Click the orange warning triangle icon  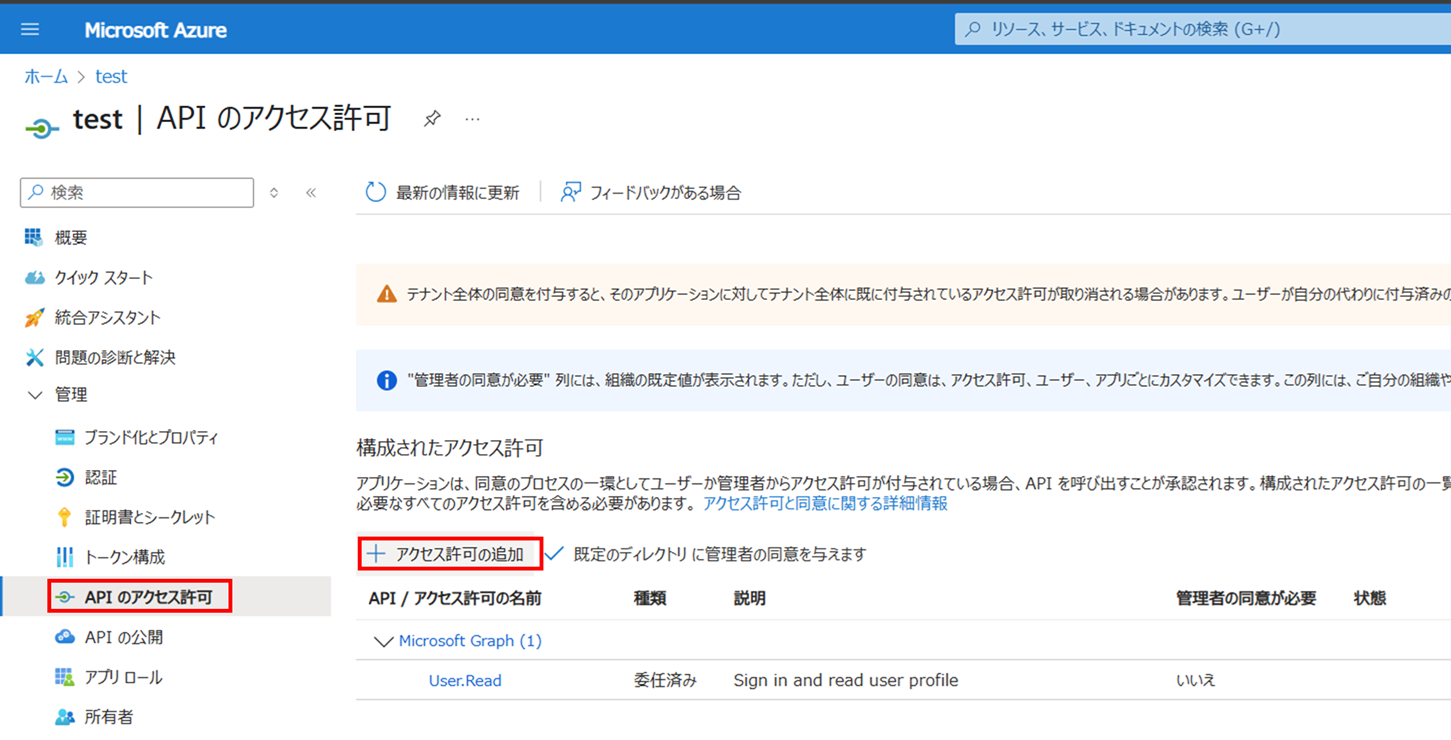(x=386, y=294)
